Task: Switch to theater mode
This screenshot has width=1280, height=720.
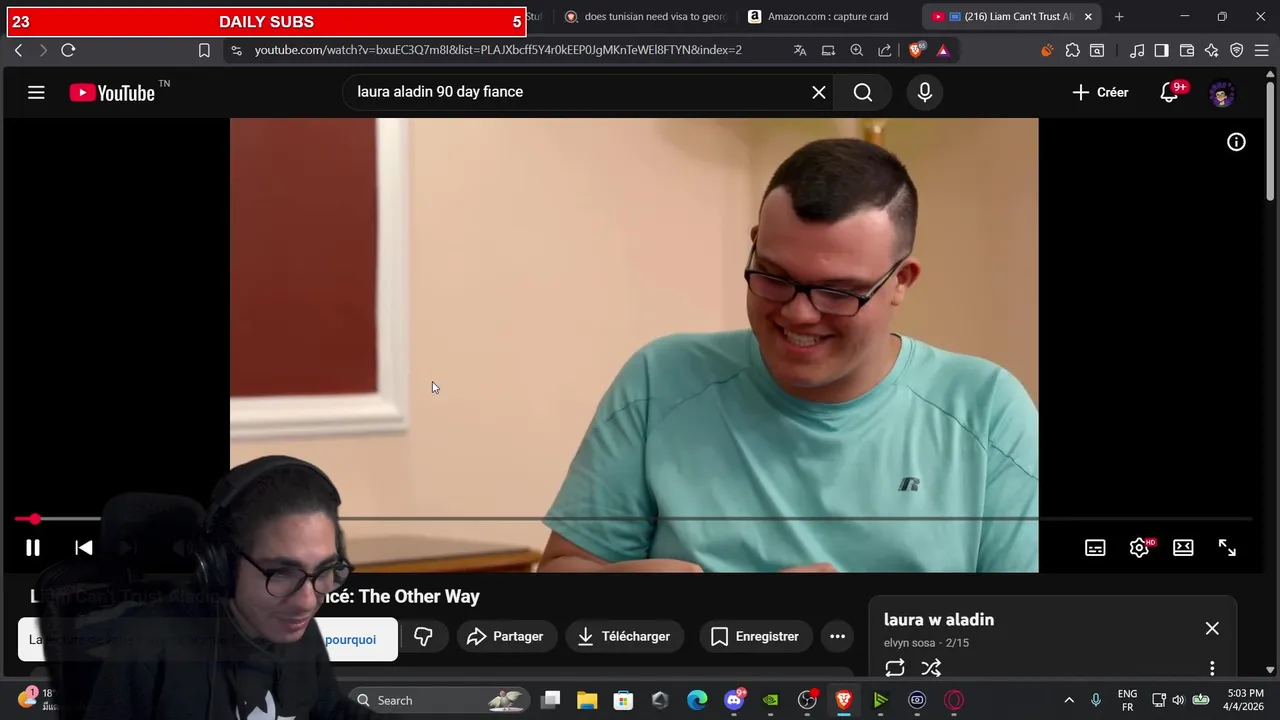Action: click(1183, 548)
